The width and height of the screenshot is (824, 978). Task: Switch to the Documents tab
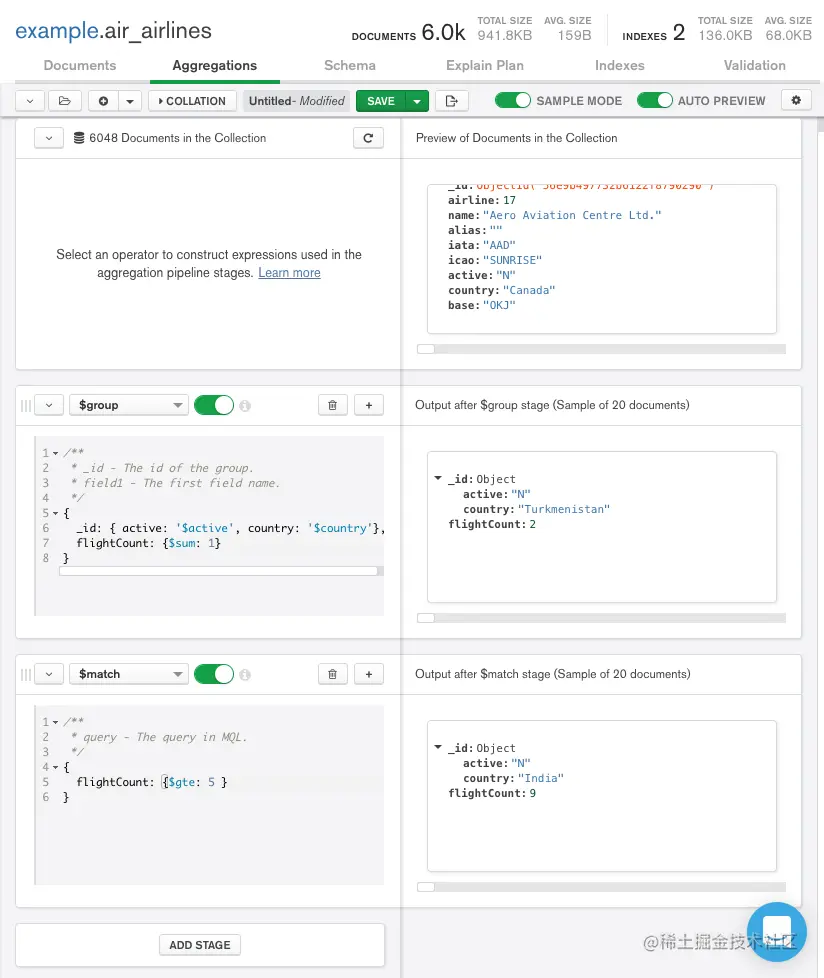pos(80,65)
